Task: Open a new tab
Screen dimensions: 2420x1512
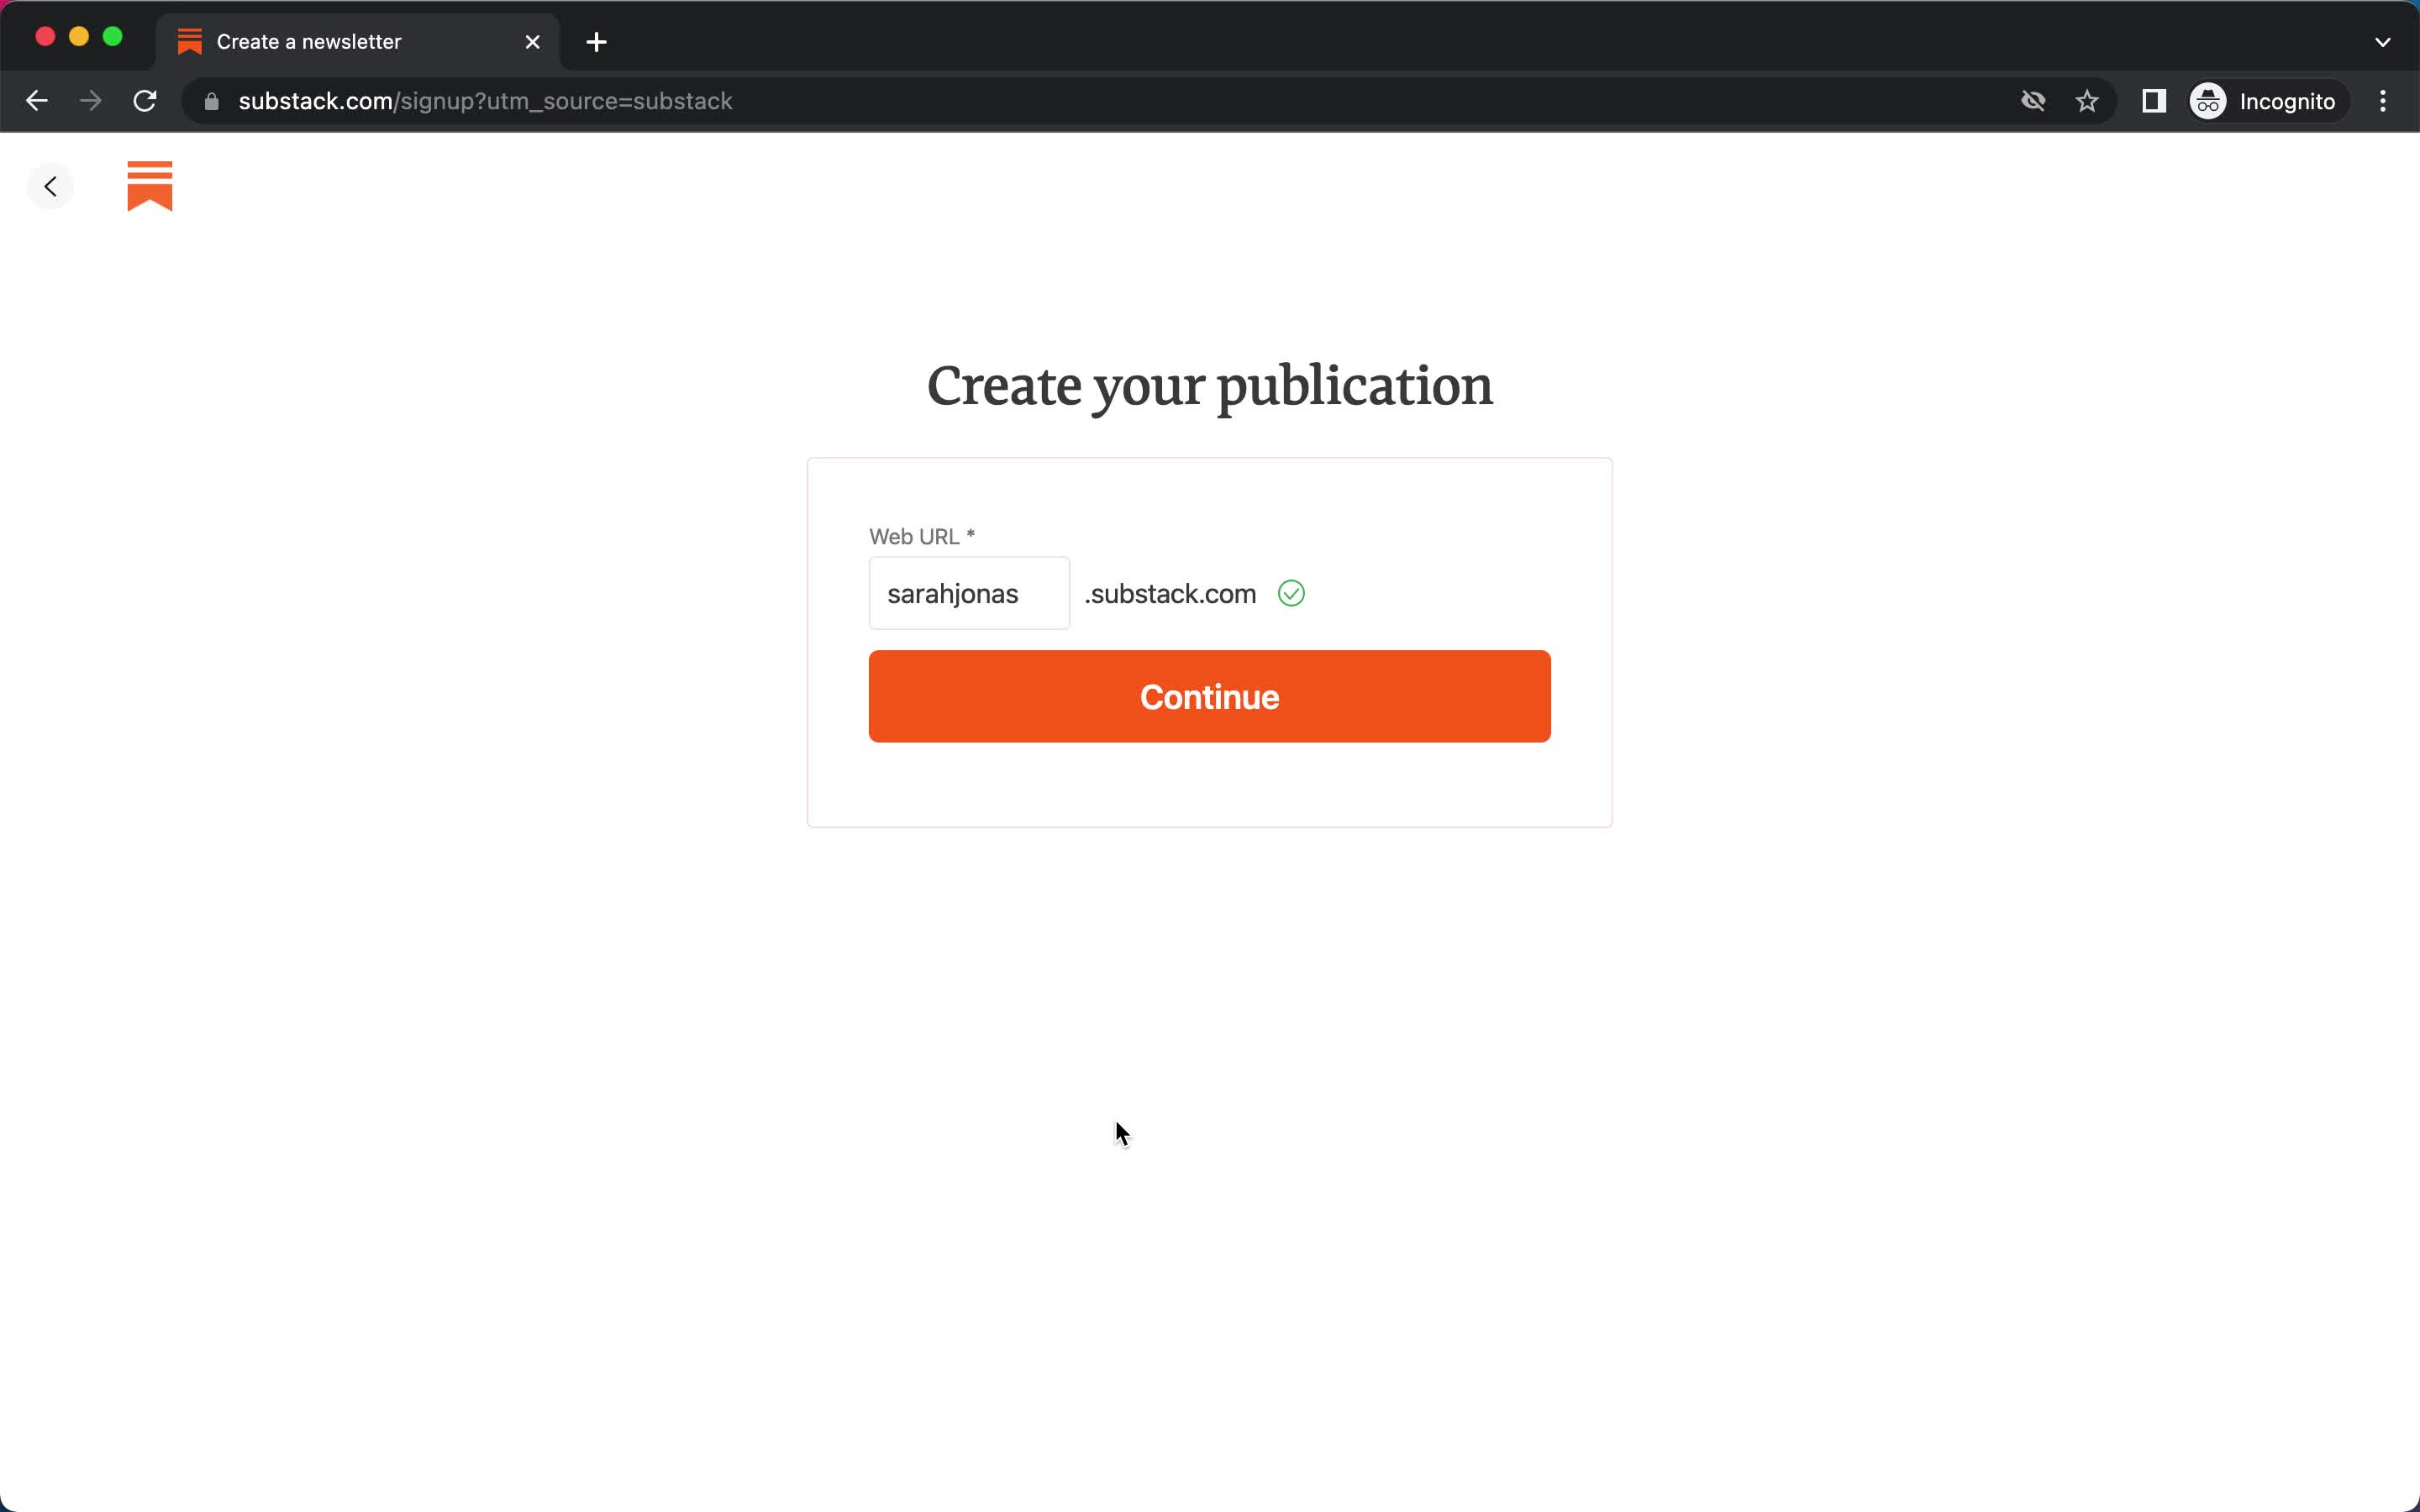Action: pos(597,42)
